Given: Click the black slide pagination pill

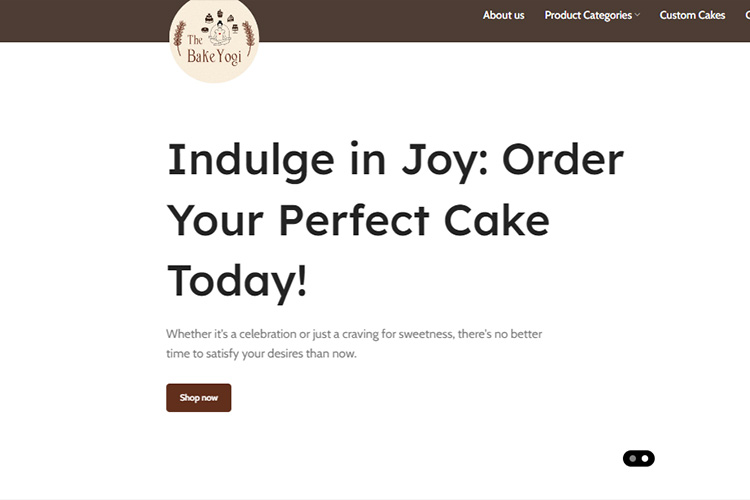Looking at the screenshot, I should tap(639, 458).
